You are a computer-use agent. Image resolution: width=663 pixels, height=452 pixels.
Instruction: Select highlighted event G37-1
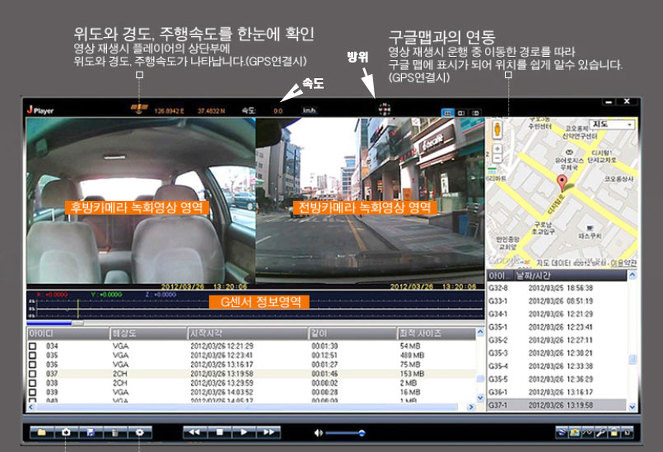[556, 405]
